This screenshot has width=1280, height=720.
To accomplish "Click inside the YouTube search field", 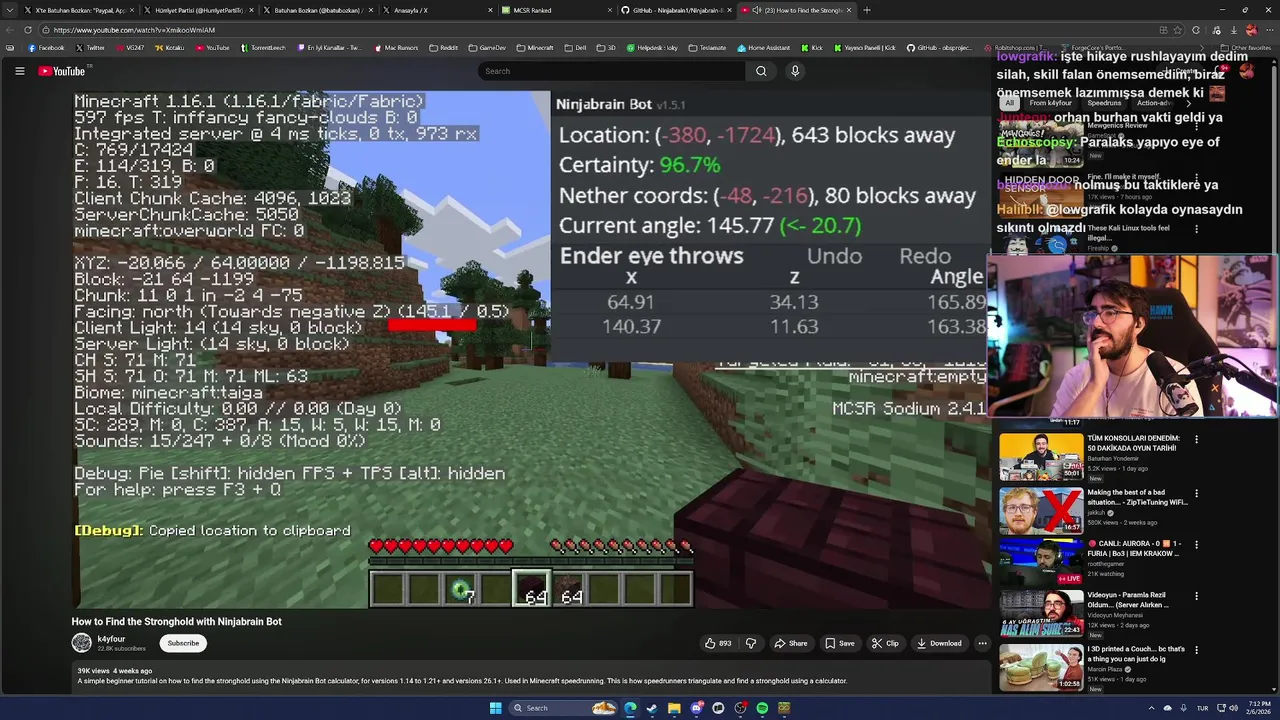I will (611, 71).
